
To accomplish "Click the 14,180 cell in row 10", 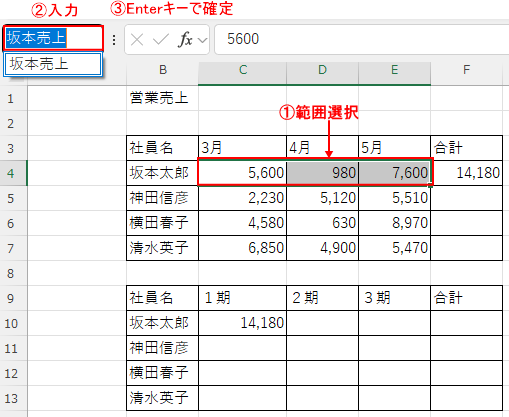I will pyautogui.click(x=243, y=323).
